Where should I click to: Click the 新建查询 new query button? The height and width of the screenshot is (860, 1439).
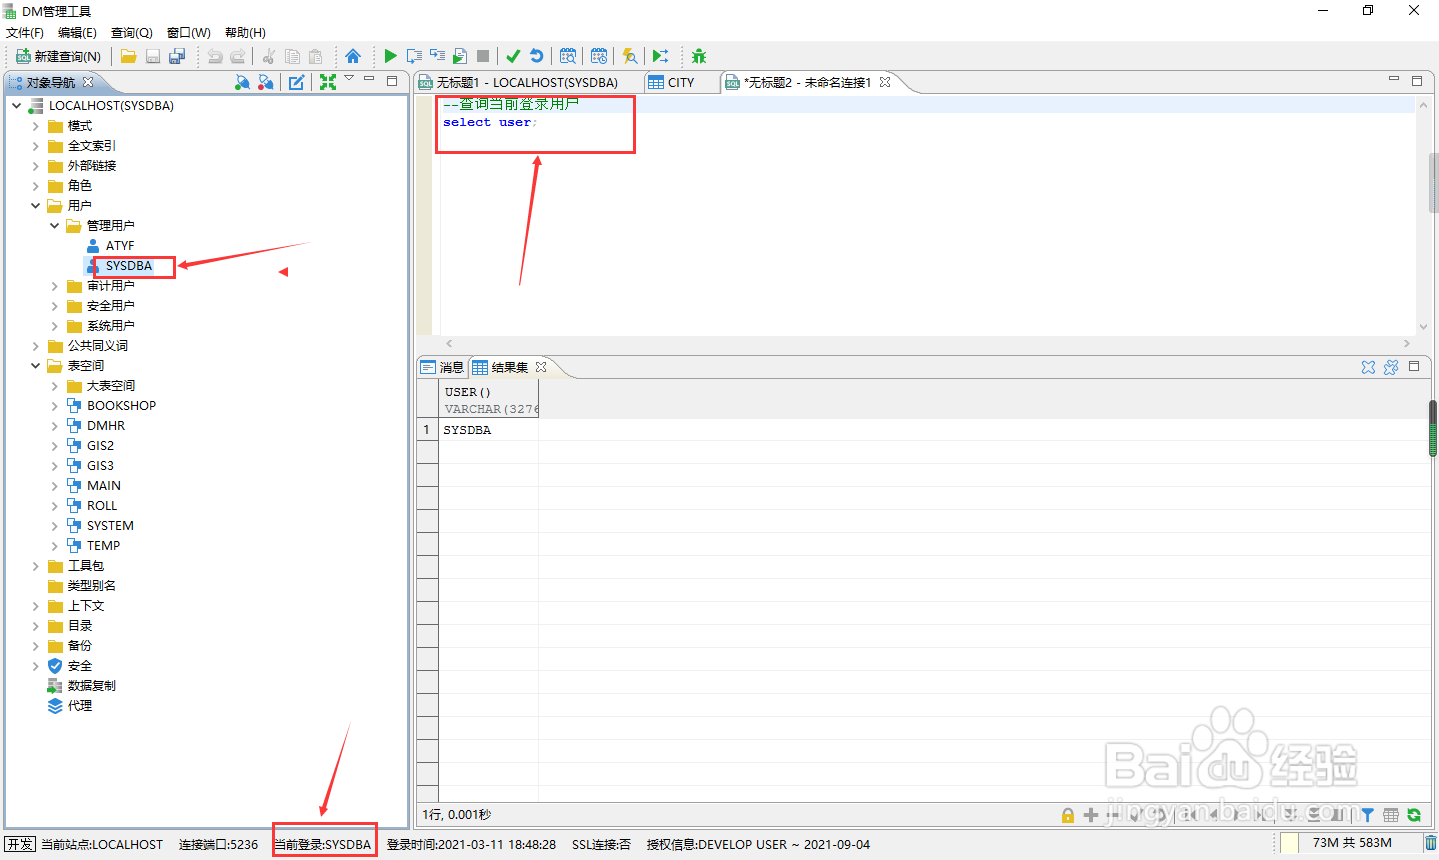(x=58, y=56)
